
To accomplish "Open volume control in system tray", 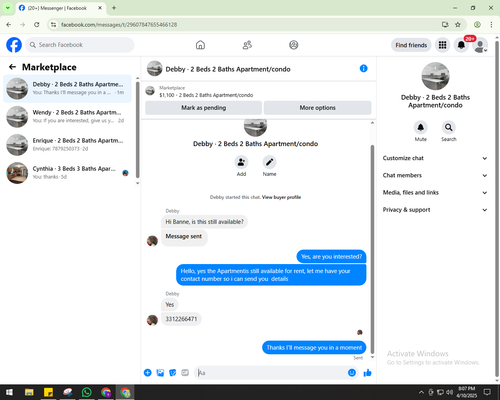I will pyautogui.click(x=450, y=392).
